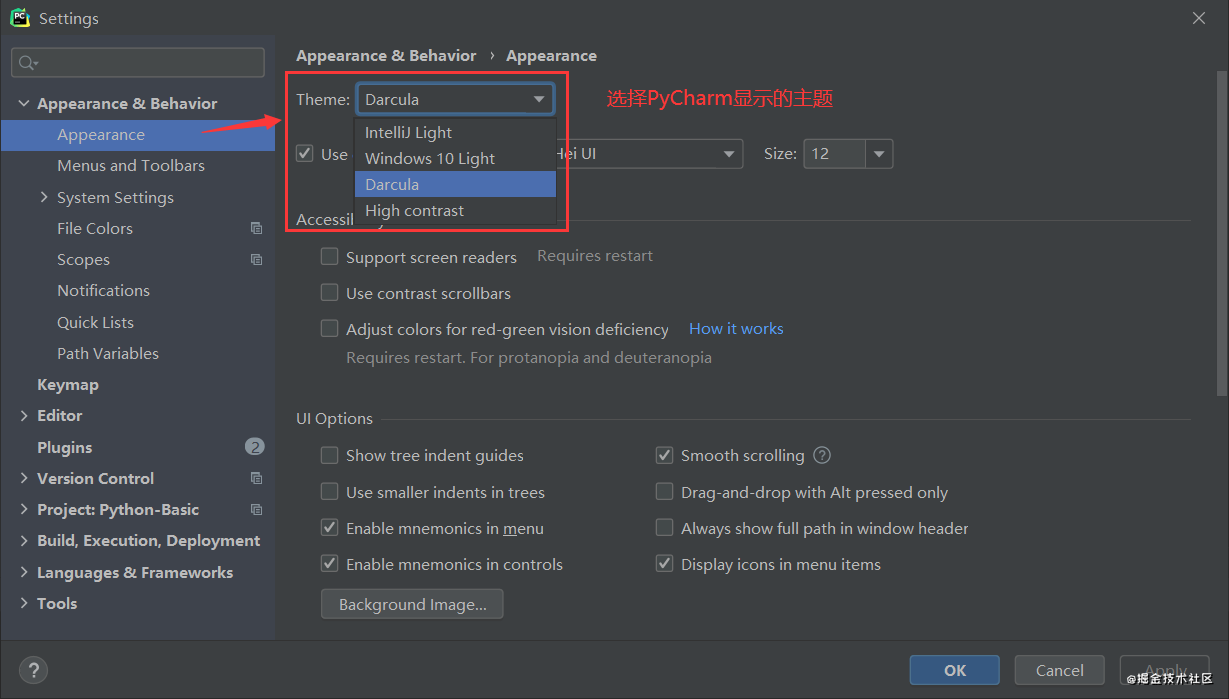Click the search magnifier icon
Image resolution: width=1229 pixels, height=699 pixels.
coord(27,63)
